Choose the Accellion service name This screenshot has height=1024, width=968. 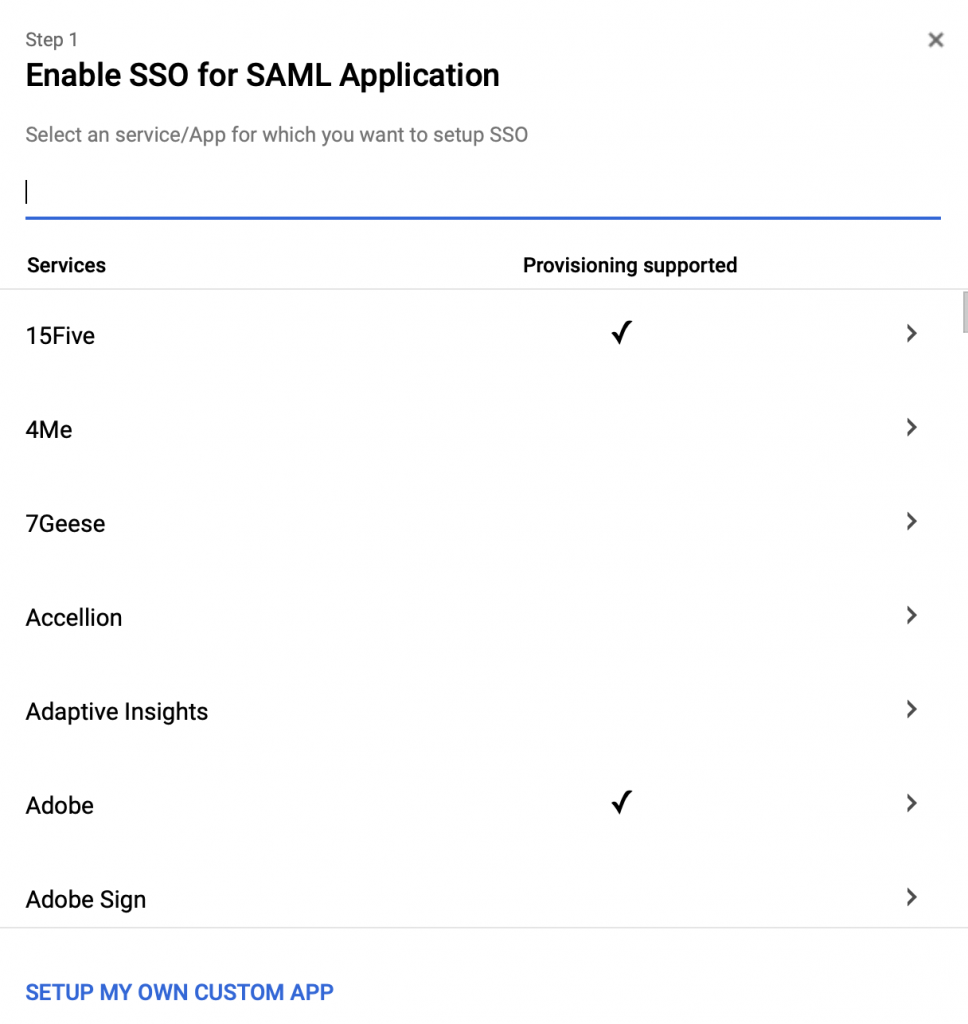[74, 618]
